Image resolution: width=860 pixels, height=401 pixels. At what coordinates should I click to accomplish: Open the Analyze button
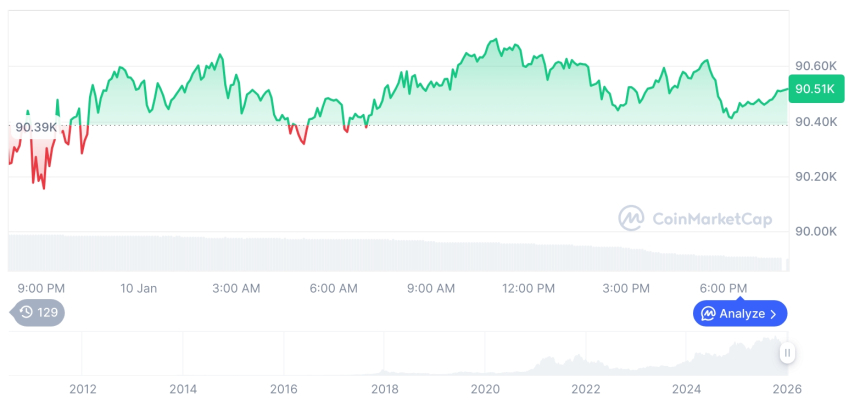click(x=740, y=313)
